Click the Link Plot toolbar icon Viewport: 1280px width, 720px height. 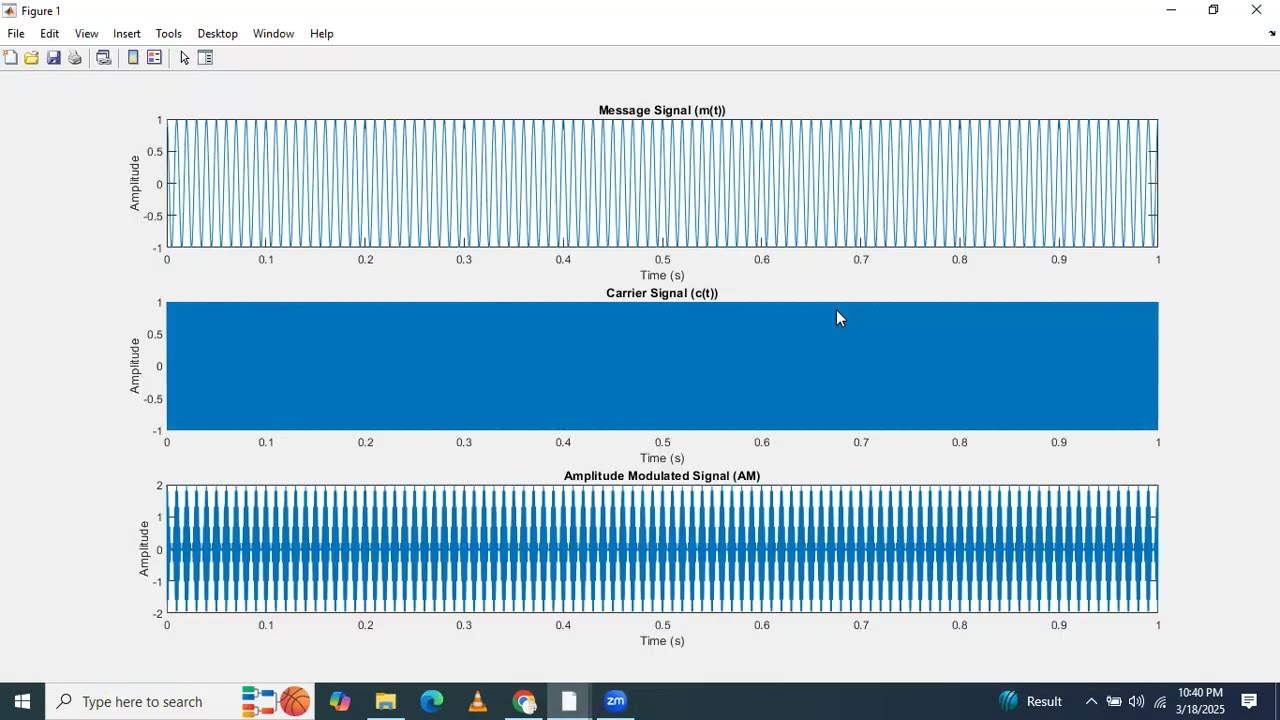pyautogui.click(x=103, y=58)
